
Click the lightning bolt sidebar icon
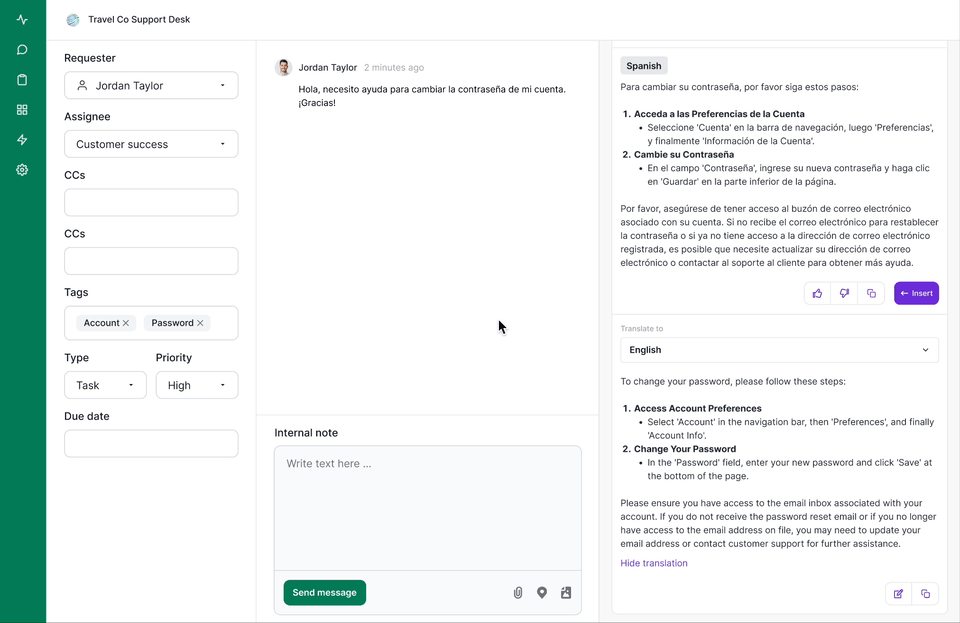tap(21, 140)
